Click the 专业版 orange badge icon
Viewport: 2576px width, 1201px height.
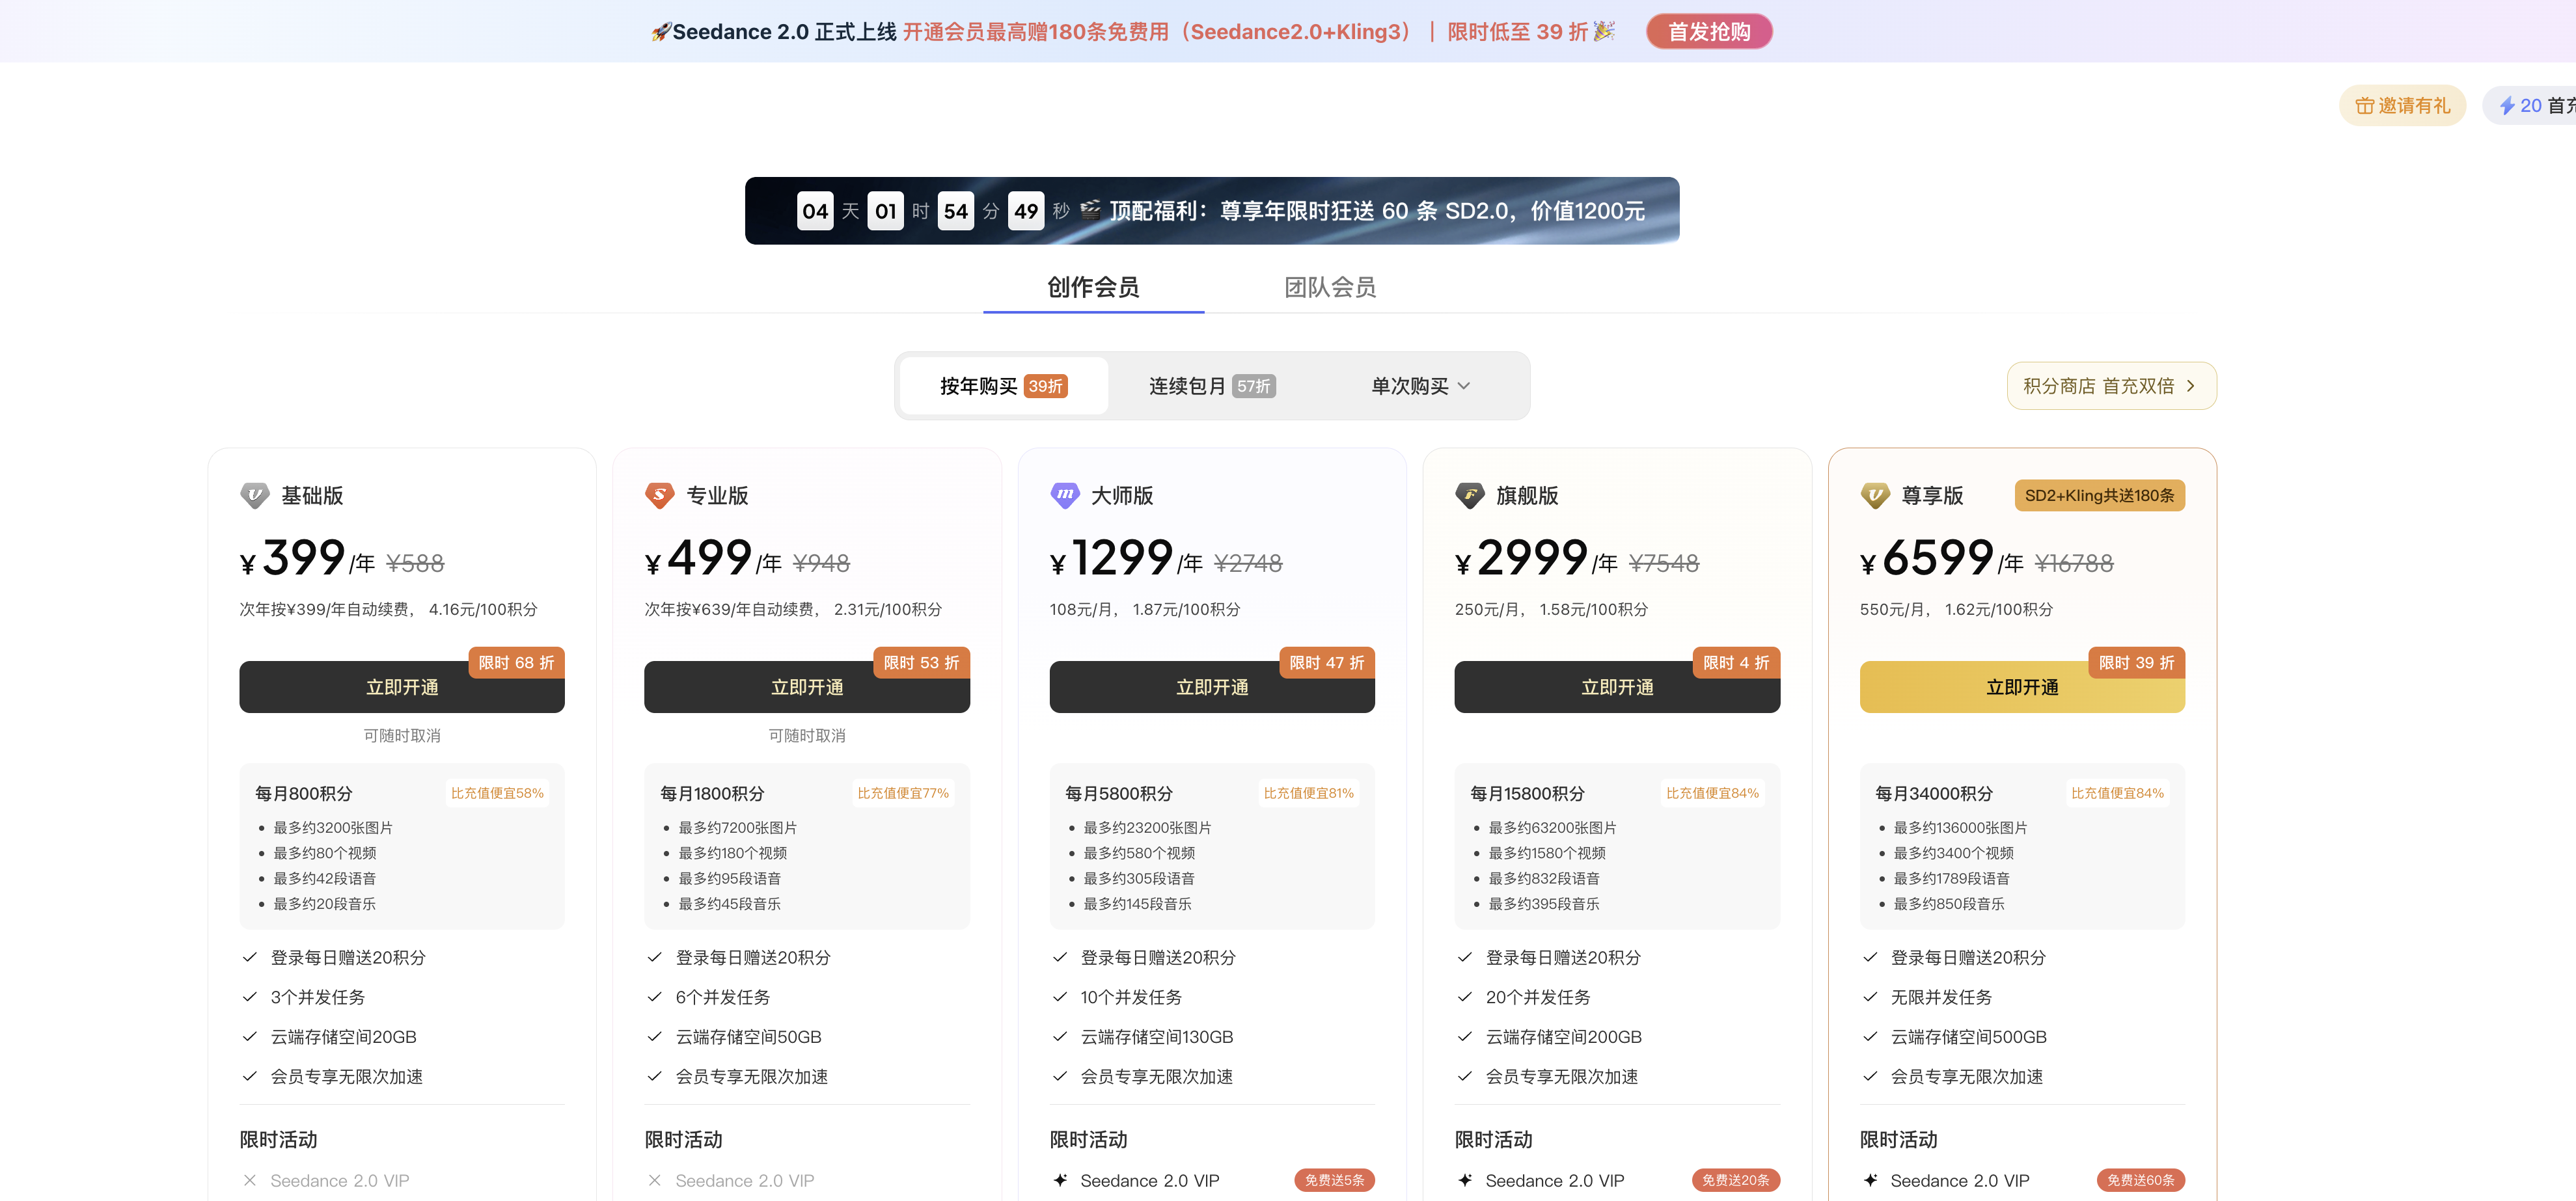[x=659, y=495]
